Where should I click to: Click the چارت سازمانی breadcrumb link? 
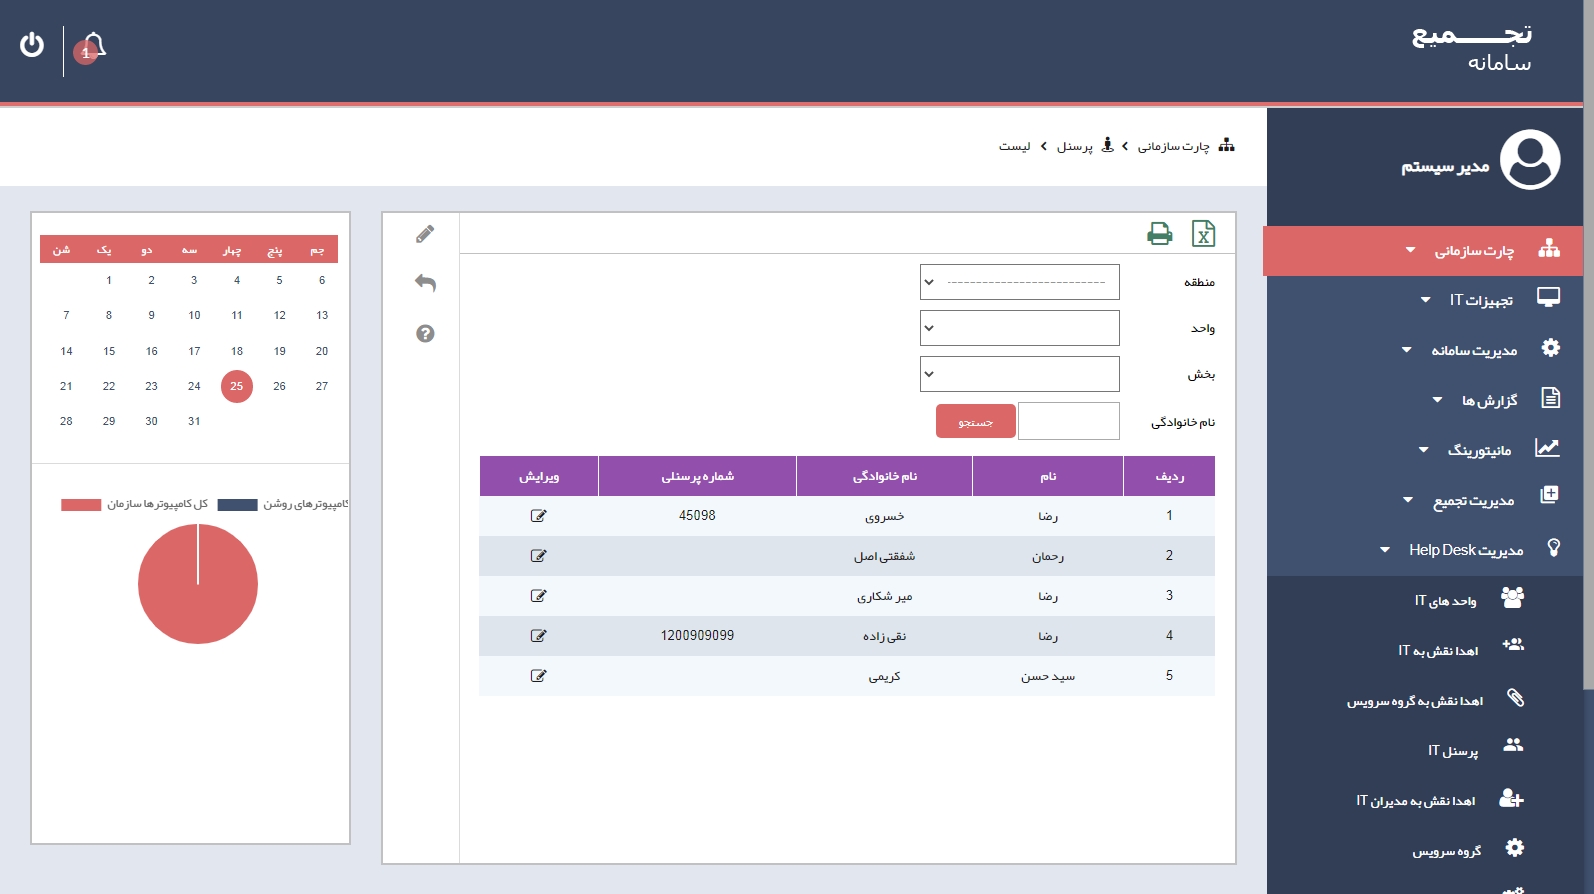[1173, 146]
